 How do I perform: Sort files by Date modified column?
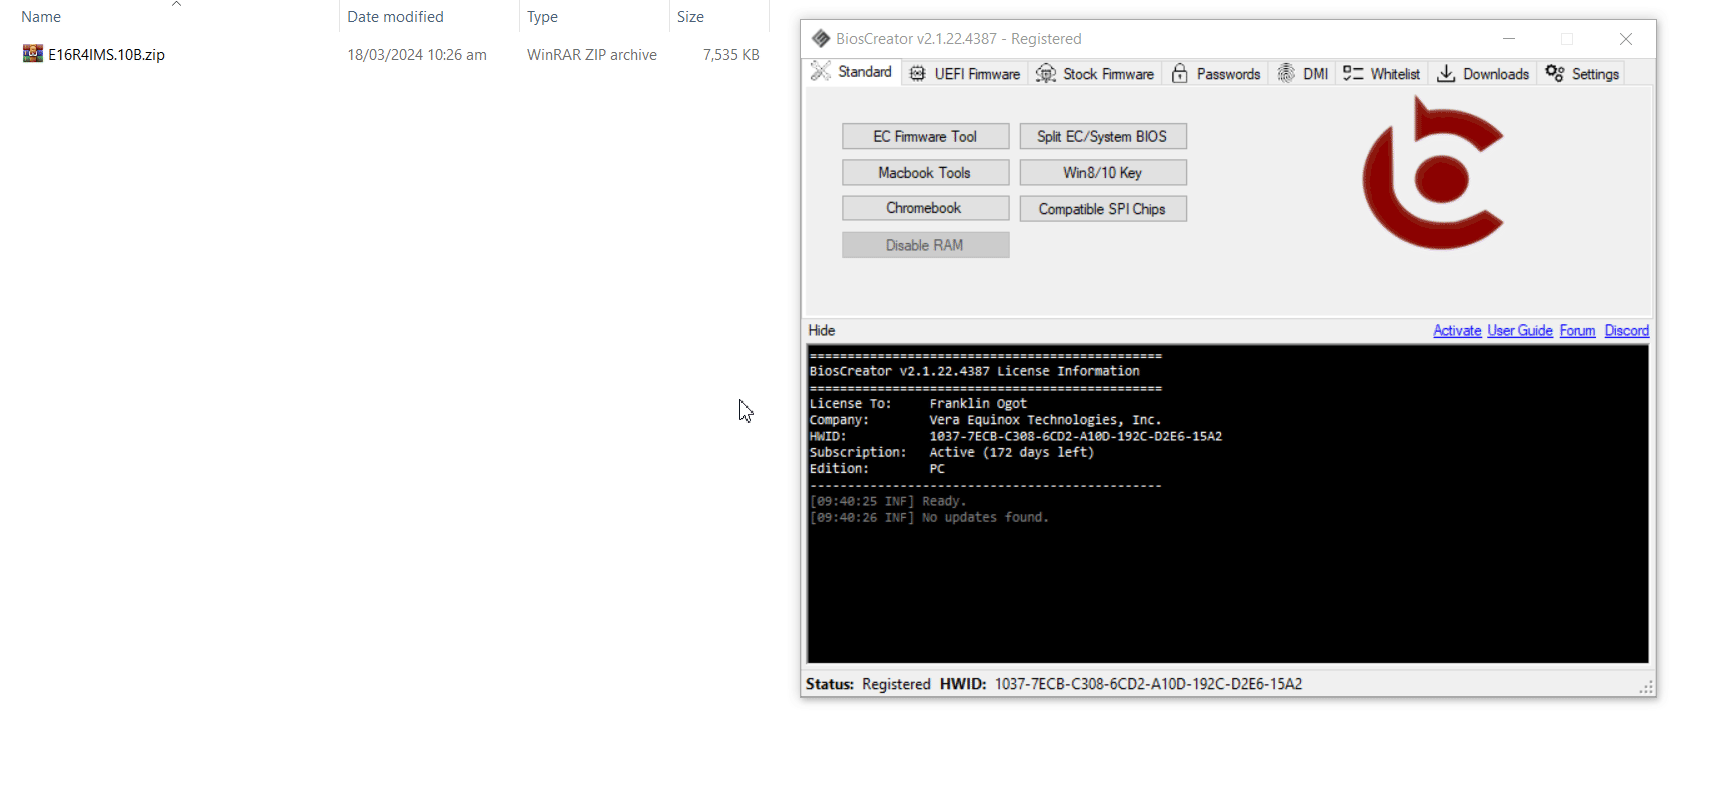395,17
